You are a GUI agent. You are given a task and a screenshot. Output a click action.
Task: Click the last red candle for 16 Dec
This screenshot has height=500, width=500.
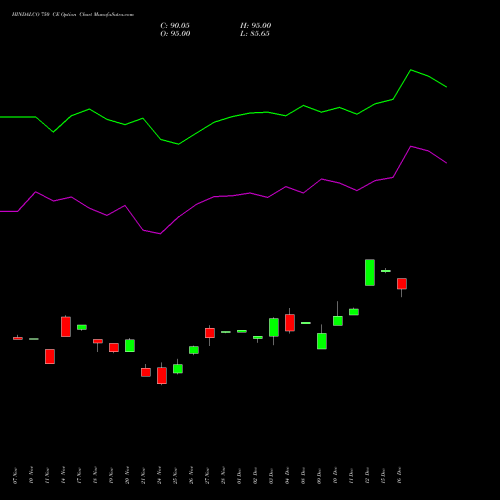(x=402, y=284)
